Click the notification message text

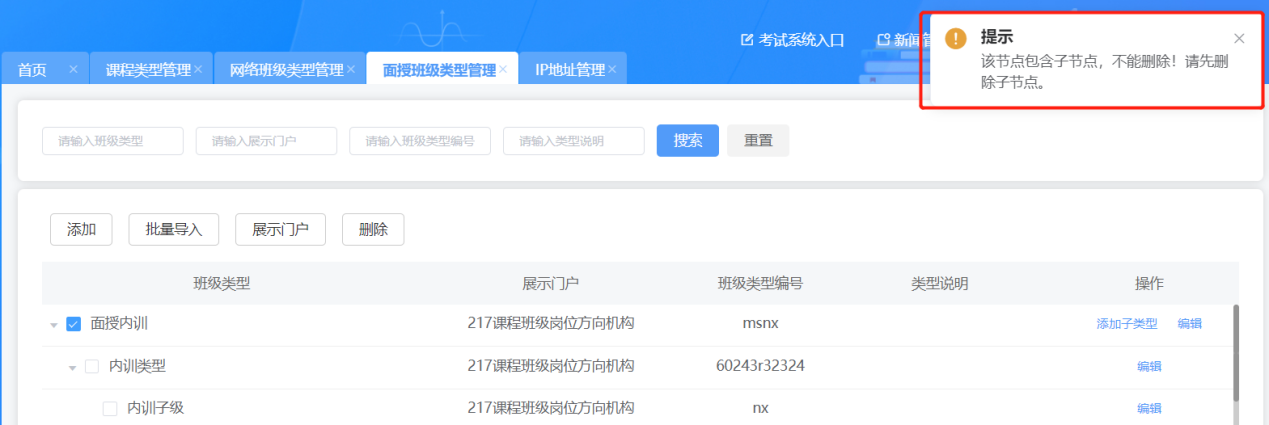(1105, 72)
